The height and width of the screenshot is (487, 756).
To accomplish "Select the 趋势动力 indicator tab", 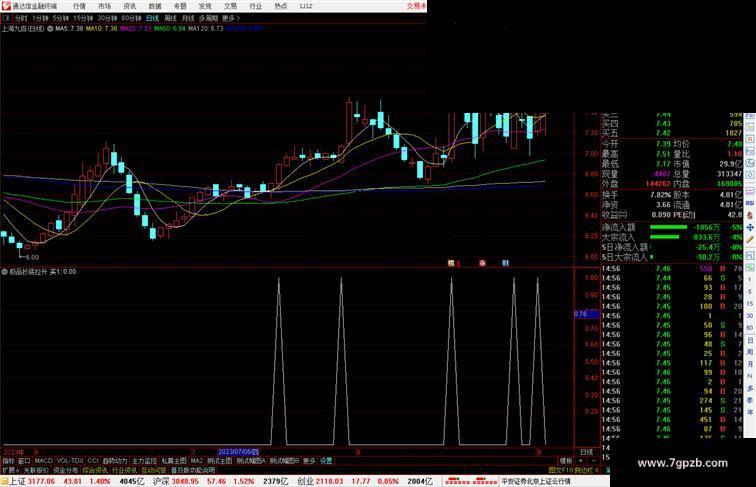I will click(115, 461).
